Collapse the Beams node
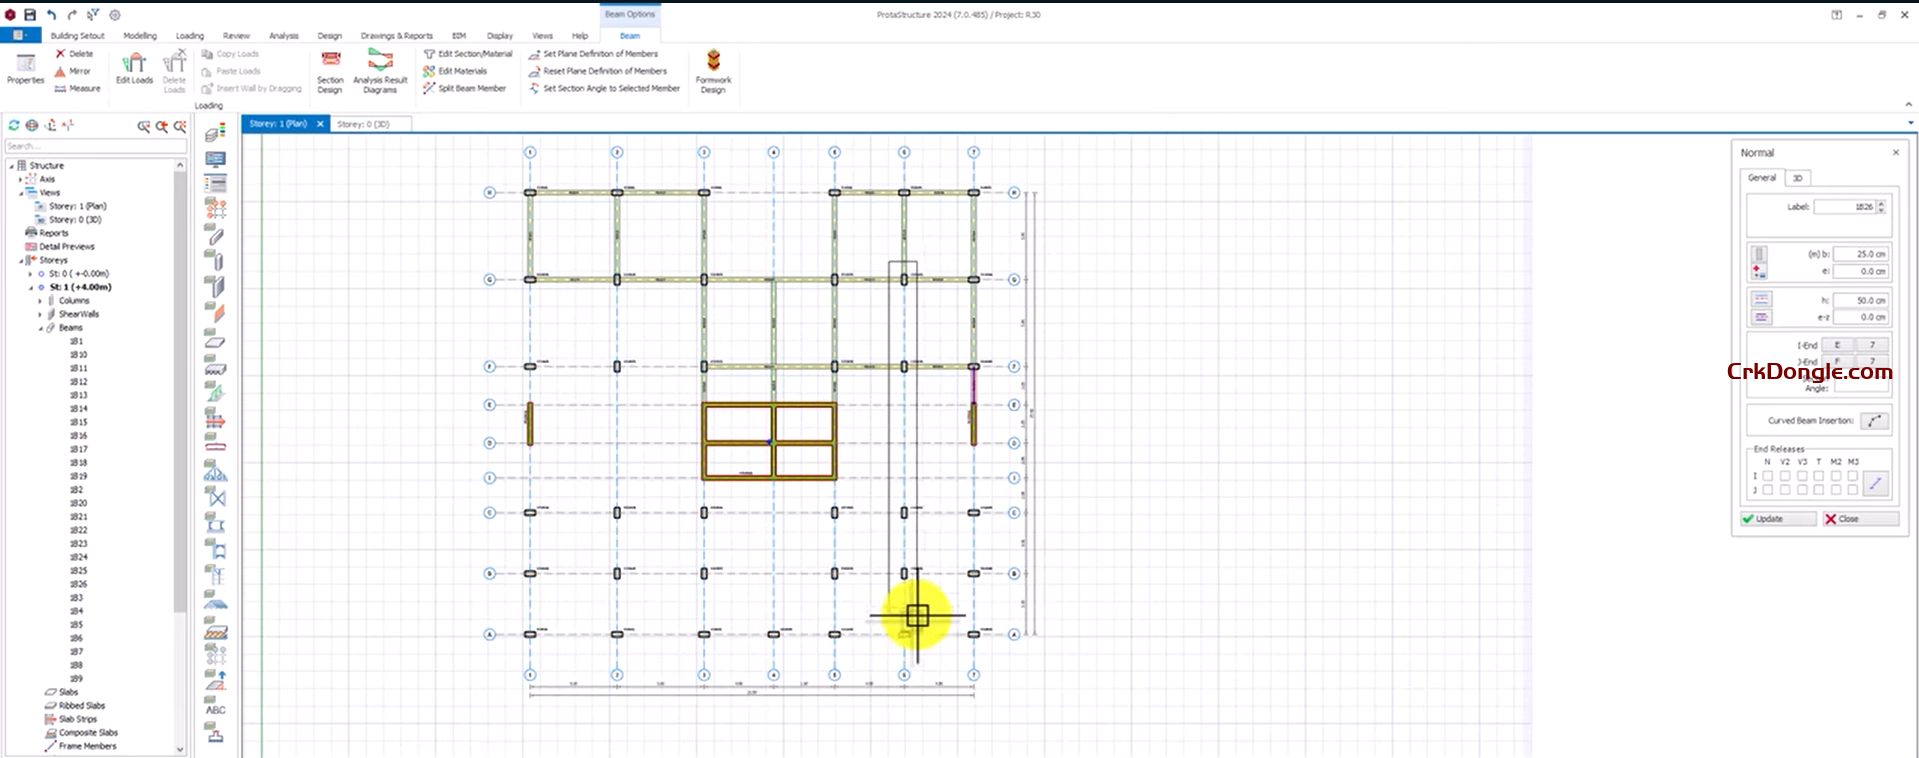This screenshot has height=758, width=1919. coord(40,328)
